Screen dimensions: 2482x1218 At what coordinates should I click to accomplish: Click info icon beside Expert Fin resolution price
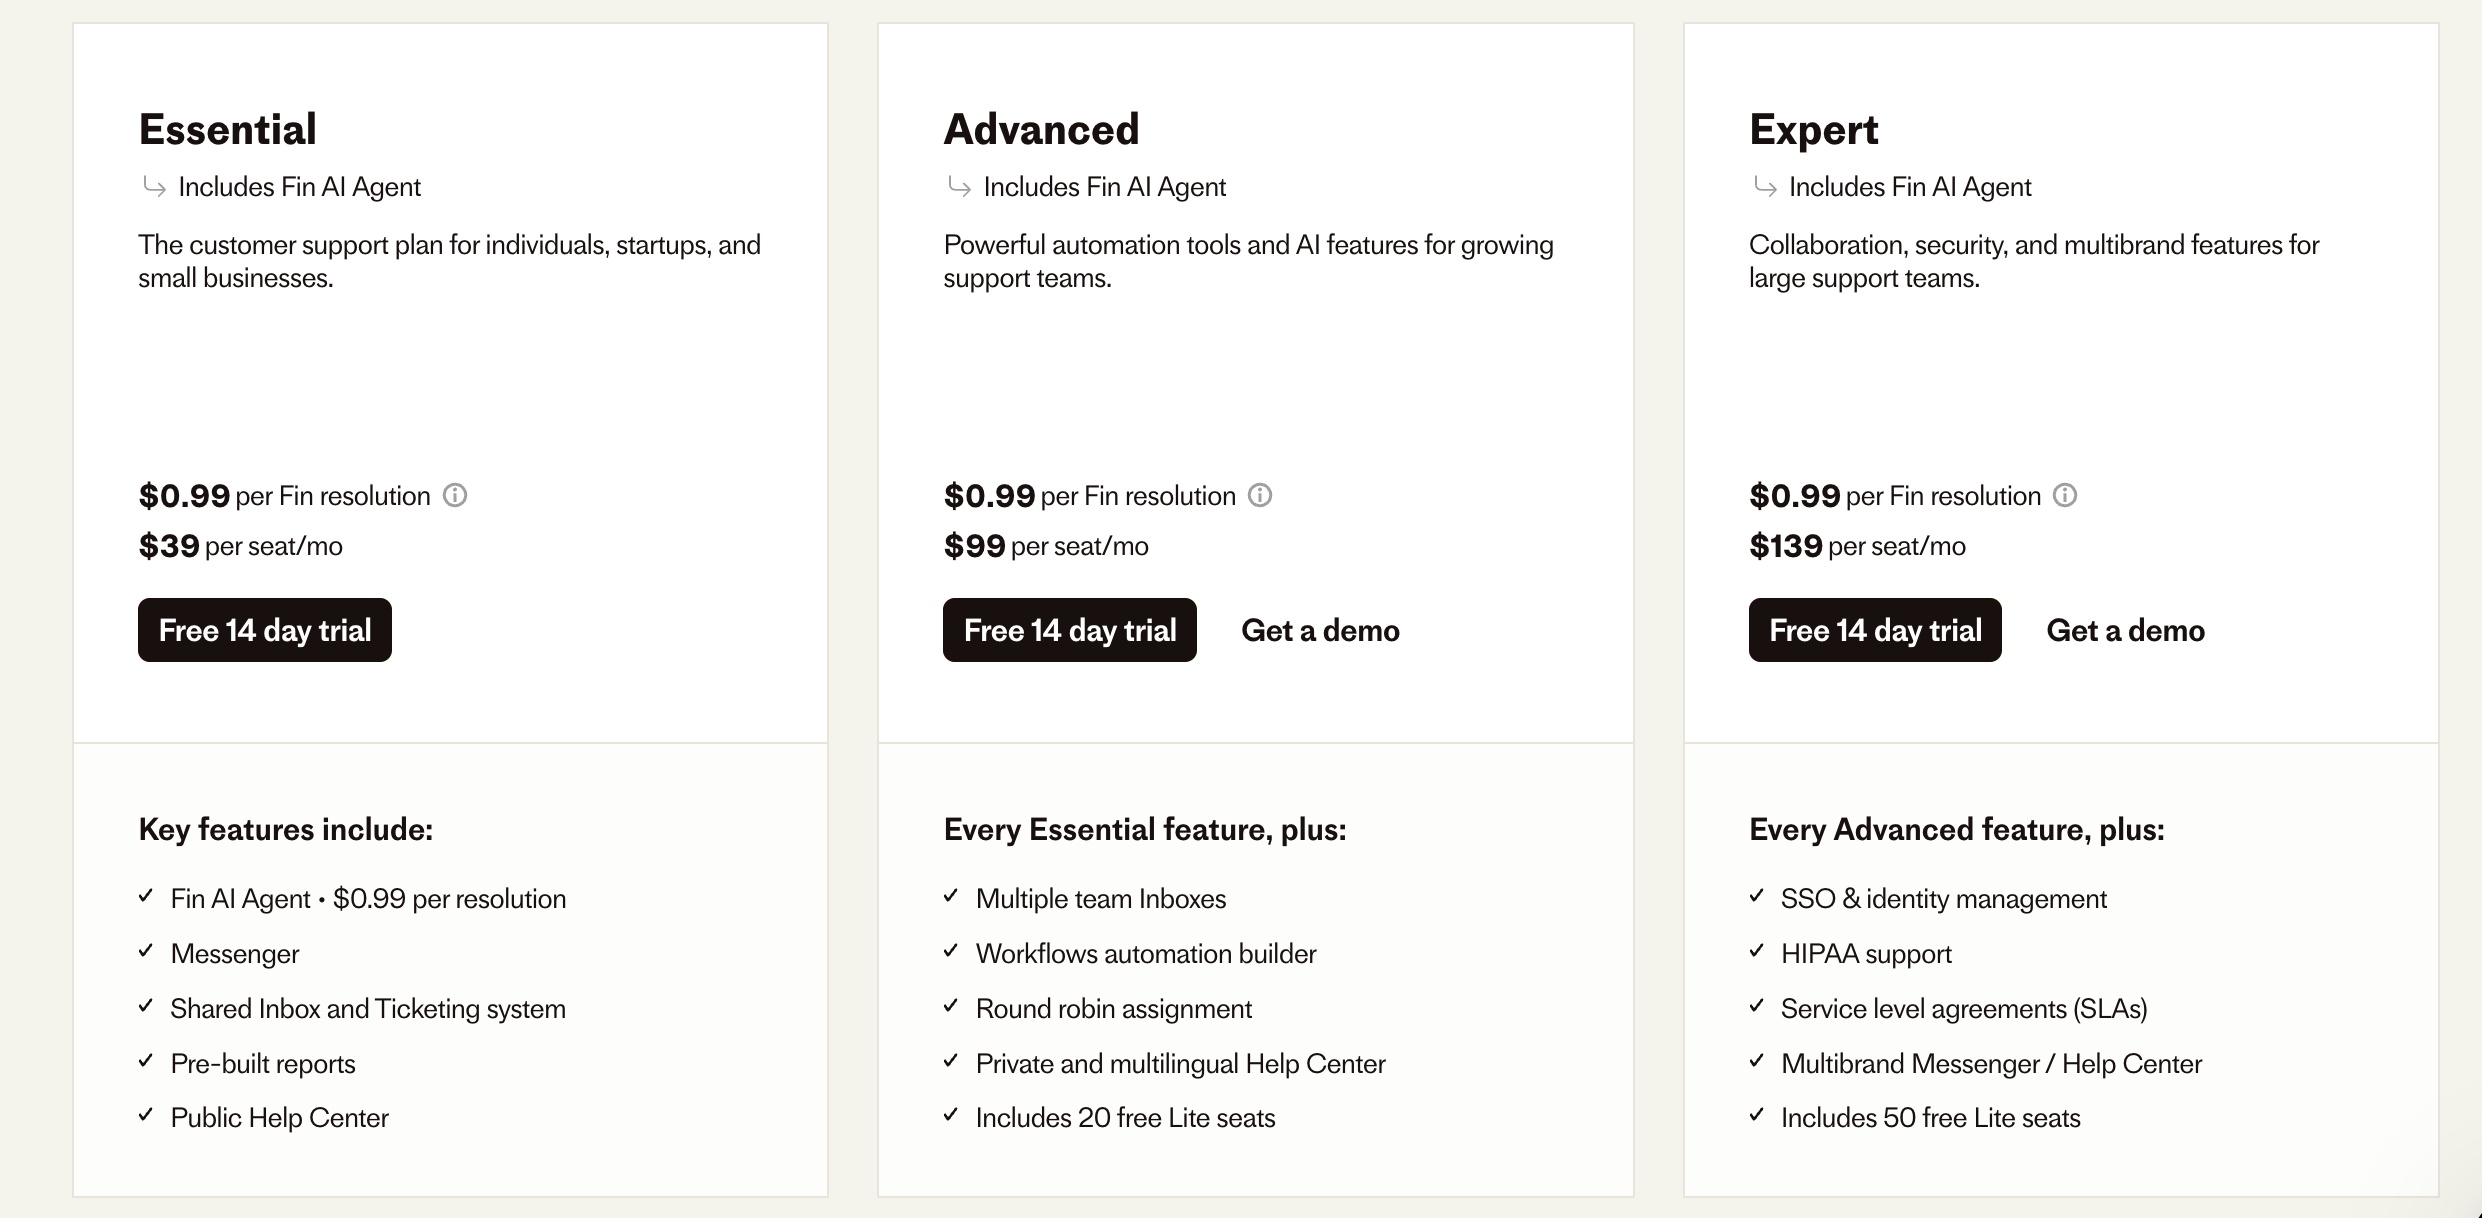pos(2065,495)
